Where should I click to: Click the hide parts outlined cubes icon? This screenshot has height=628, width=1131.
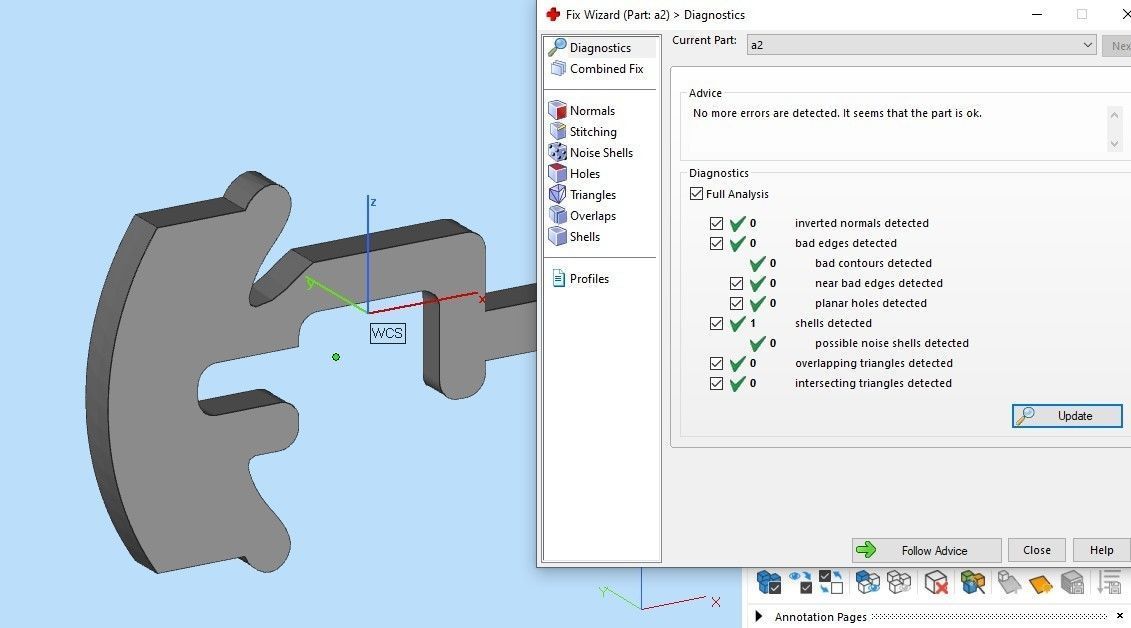tap(899, 582)
